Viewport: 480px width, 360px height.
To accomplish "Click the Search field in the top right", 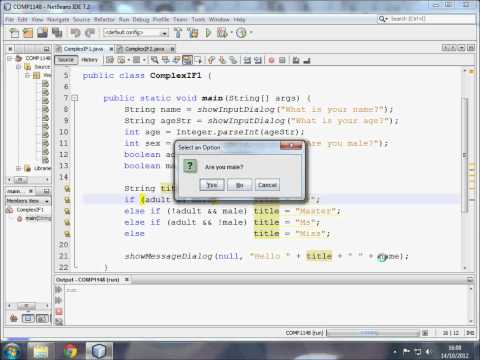I will [x=426, y=19].
